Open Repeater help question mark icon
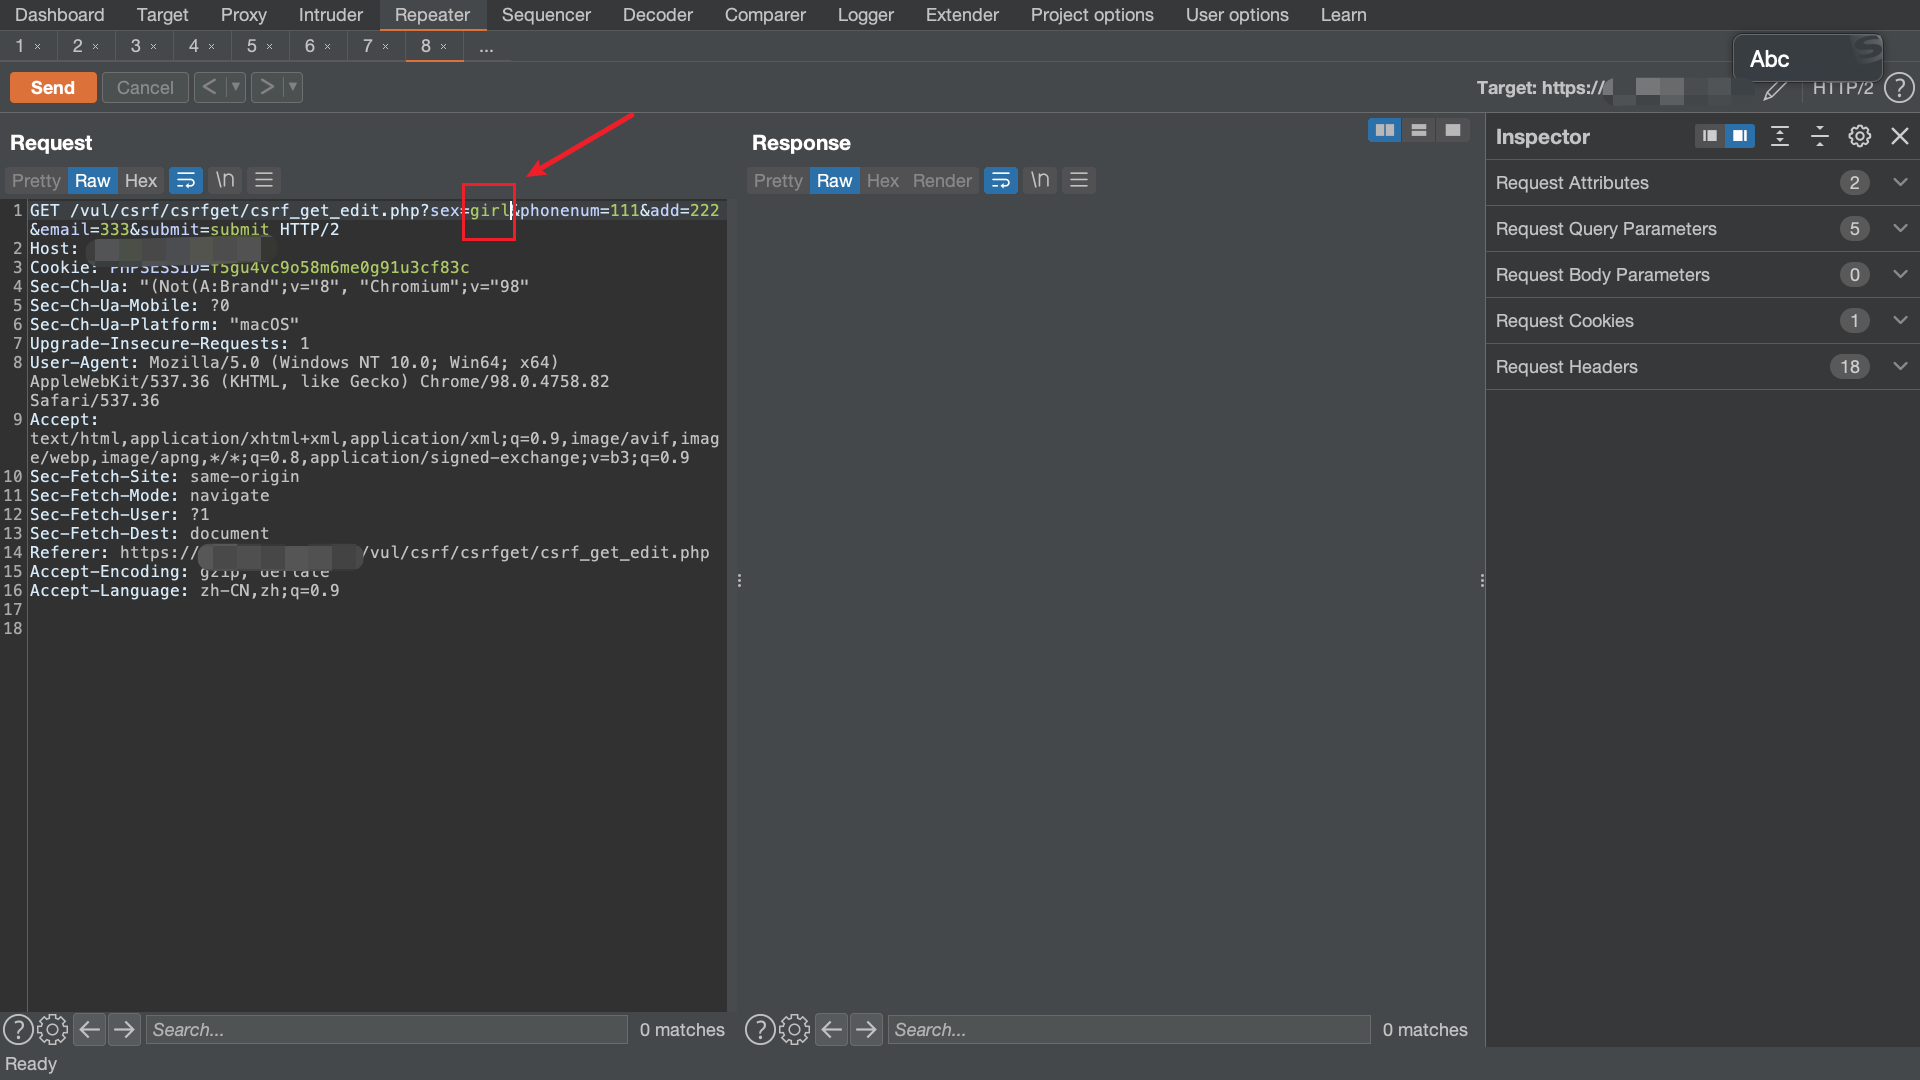 (x=1899, y=88)
